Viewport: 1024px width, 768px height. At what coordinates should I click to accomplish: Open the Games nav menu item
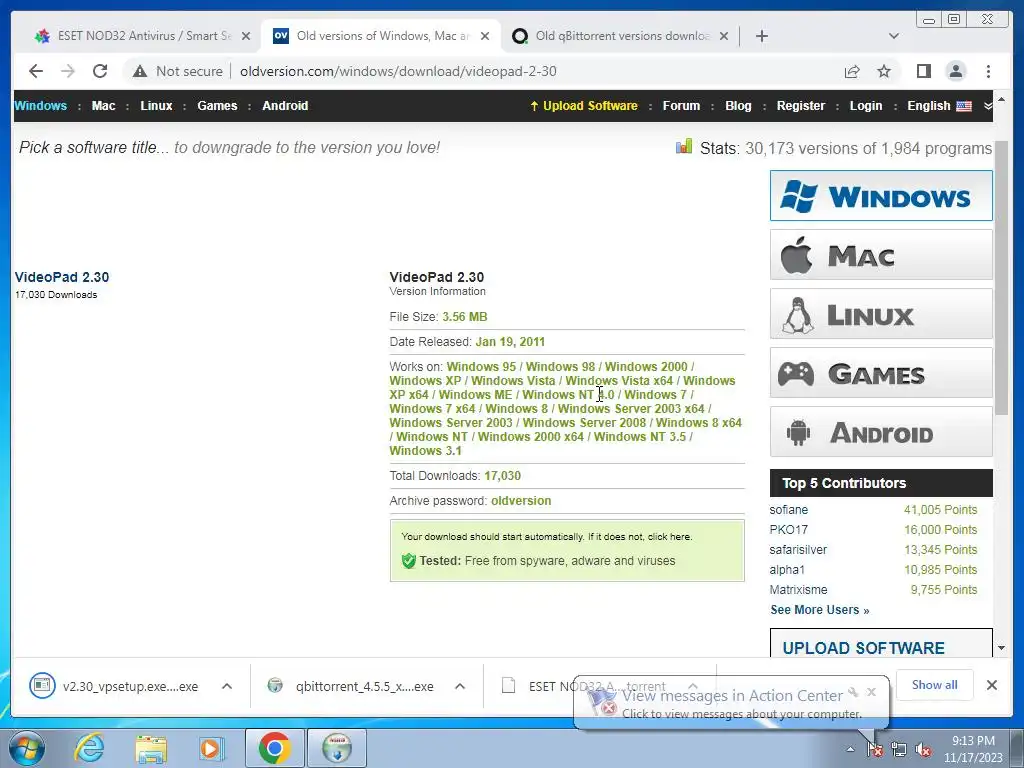click(x=217, y=106)
